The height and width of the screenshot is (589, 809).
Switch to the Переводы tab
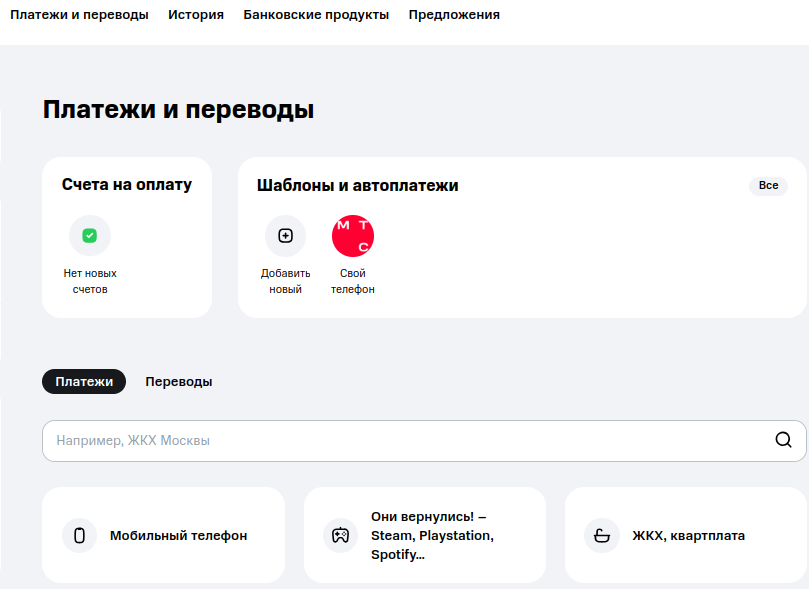(179, 382)
